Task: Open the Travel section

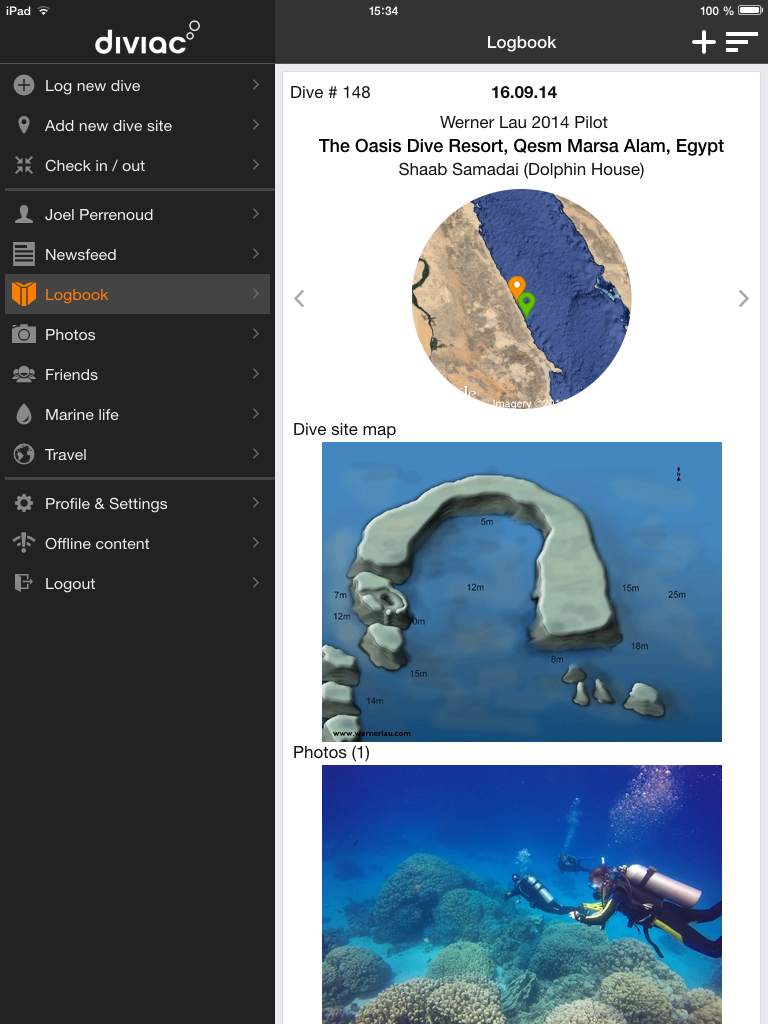Action: pos(137,454)
